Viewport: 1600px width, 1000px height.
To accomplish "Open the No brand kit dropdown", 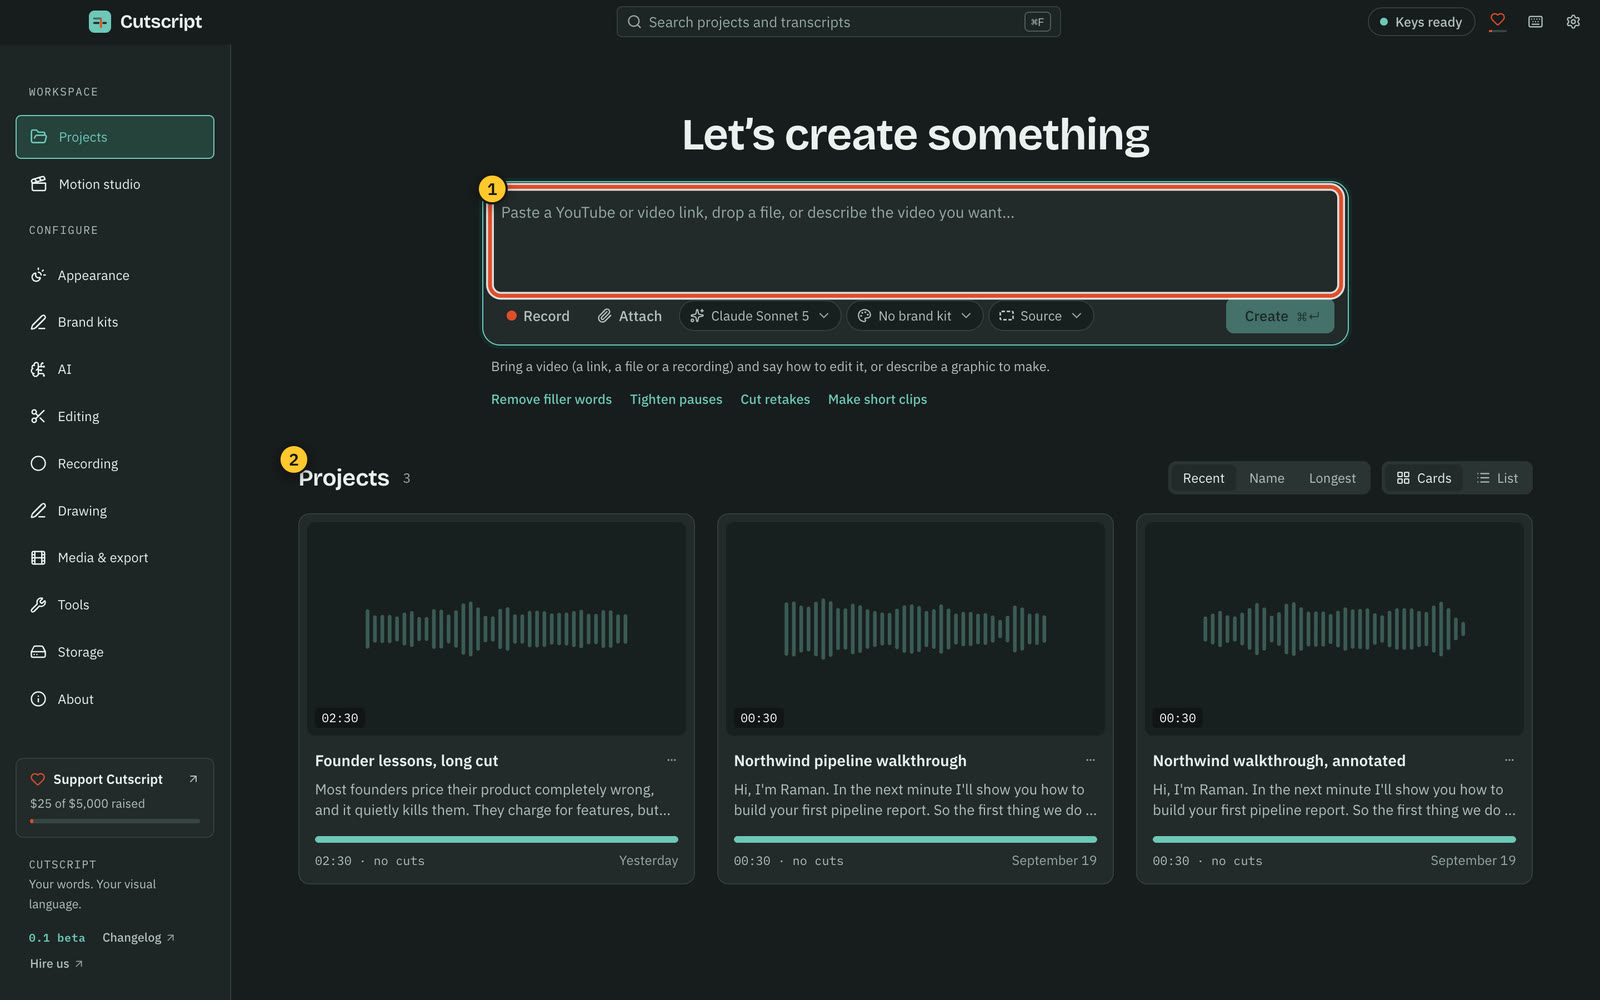I will click(x=914, y=316).
